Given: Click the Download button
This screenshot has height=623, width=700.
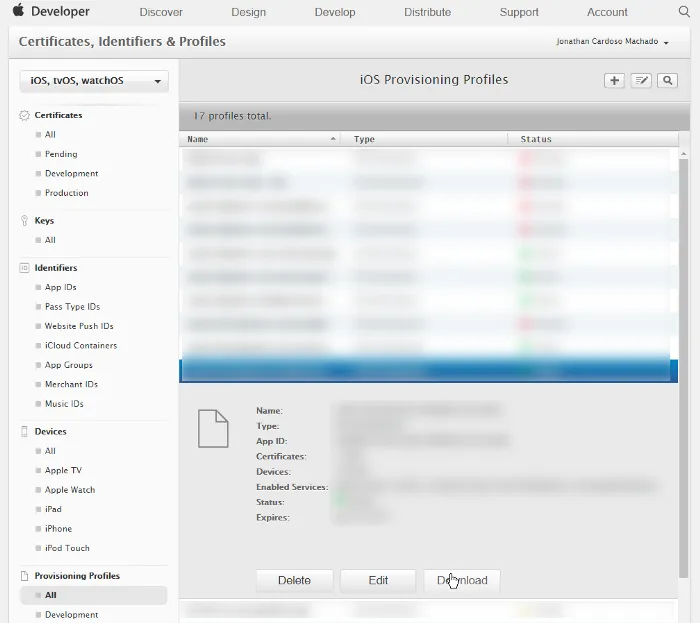Looking at the screenshot, I should coord(462,580).
